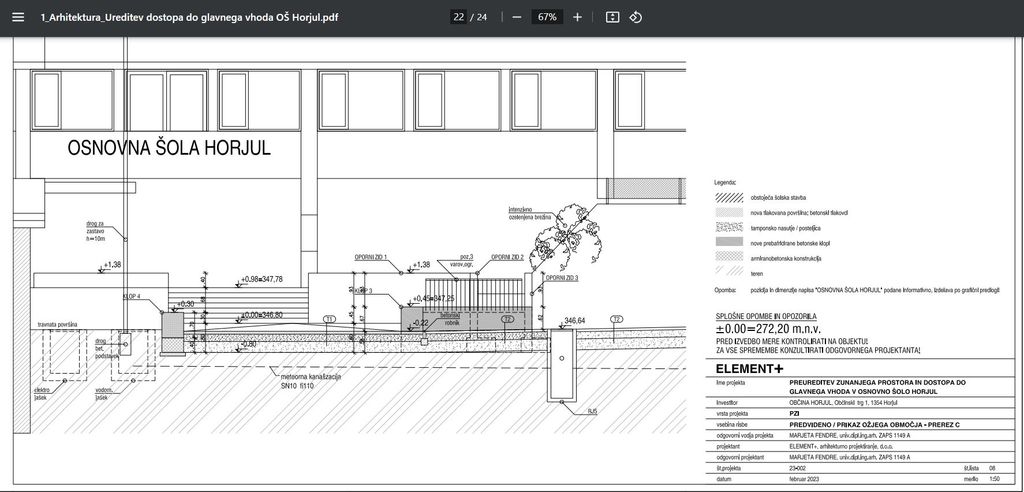Open the sidebar hamburger menu

coord(18,17)
